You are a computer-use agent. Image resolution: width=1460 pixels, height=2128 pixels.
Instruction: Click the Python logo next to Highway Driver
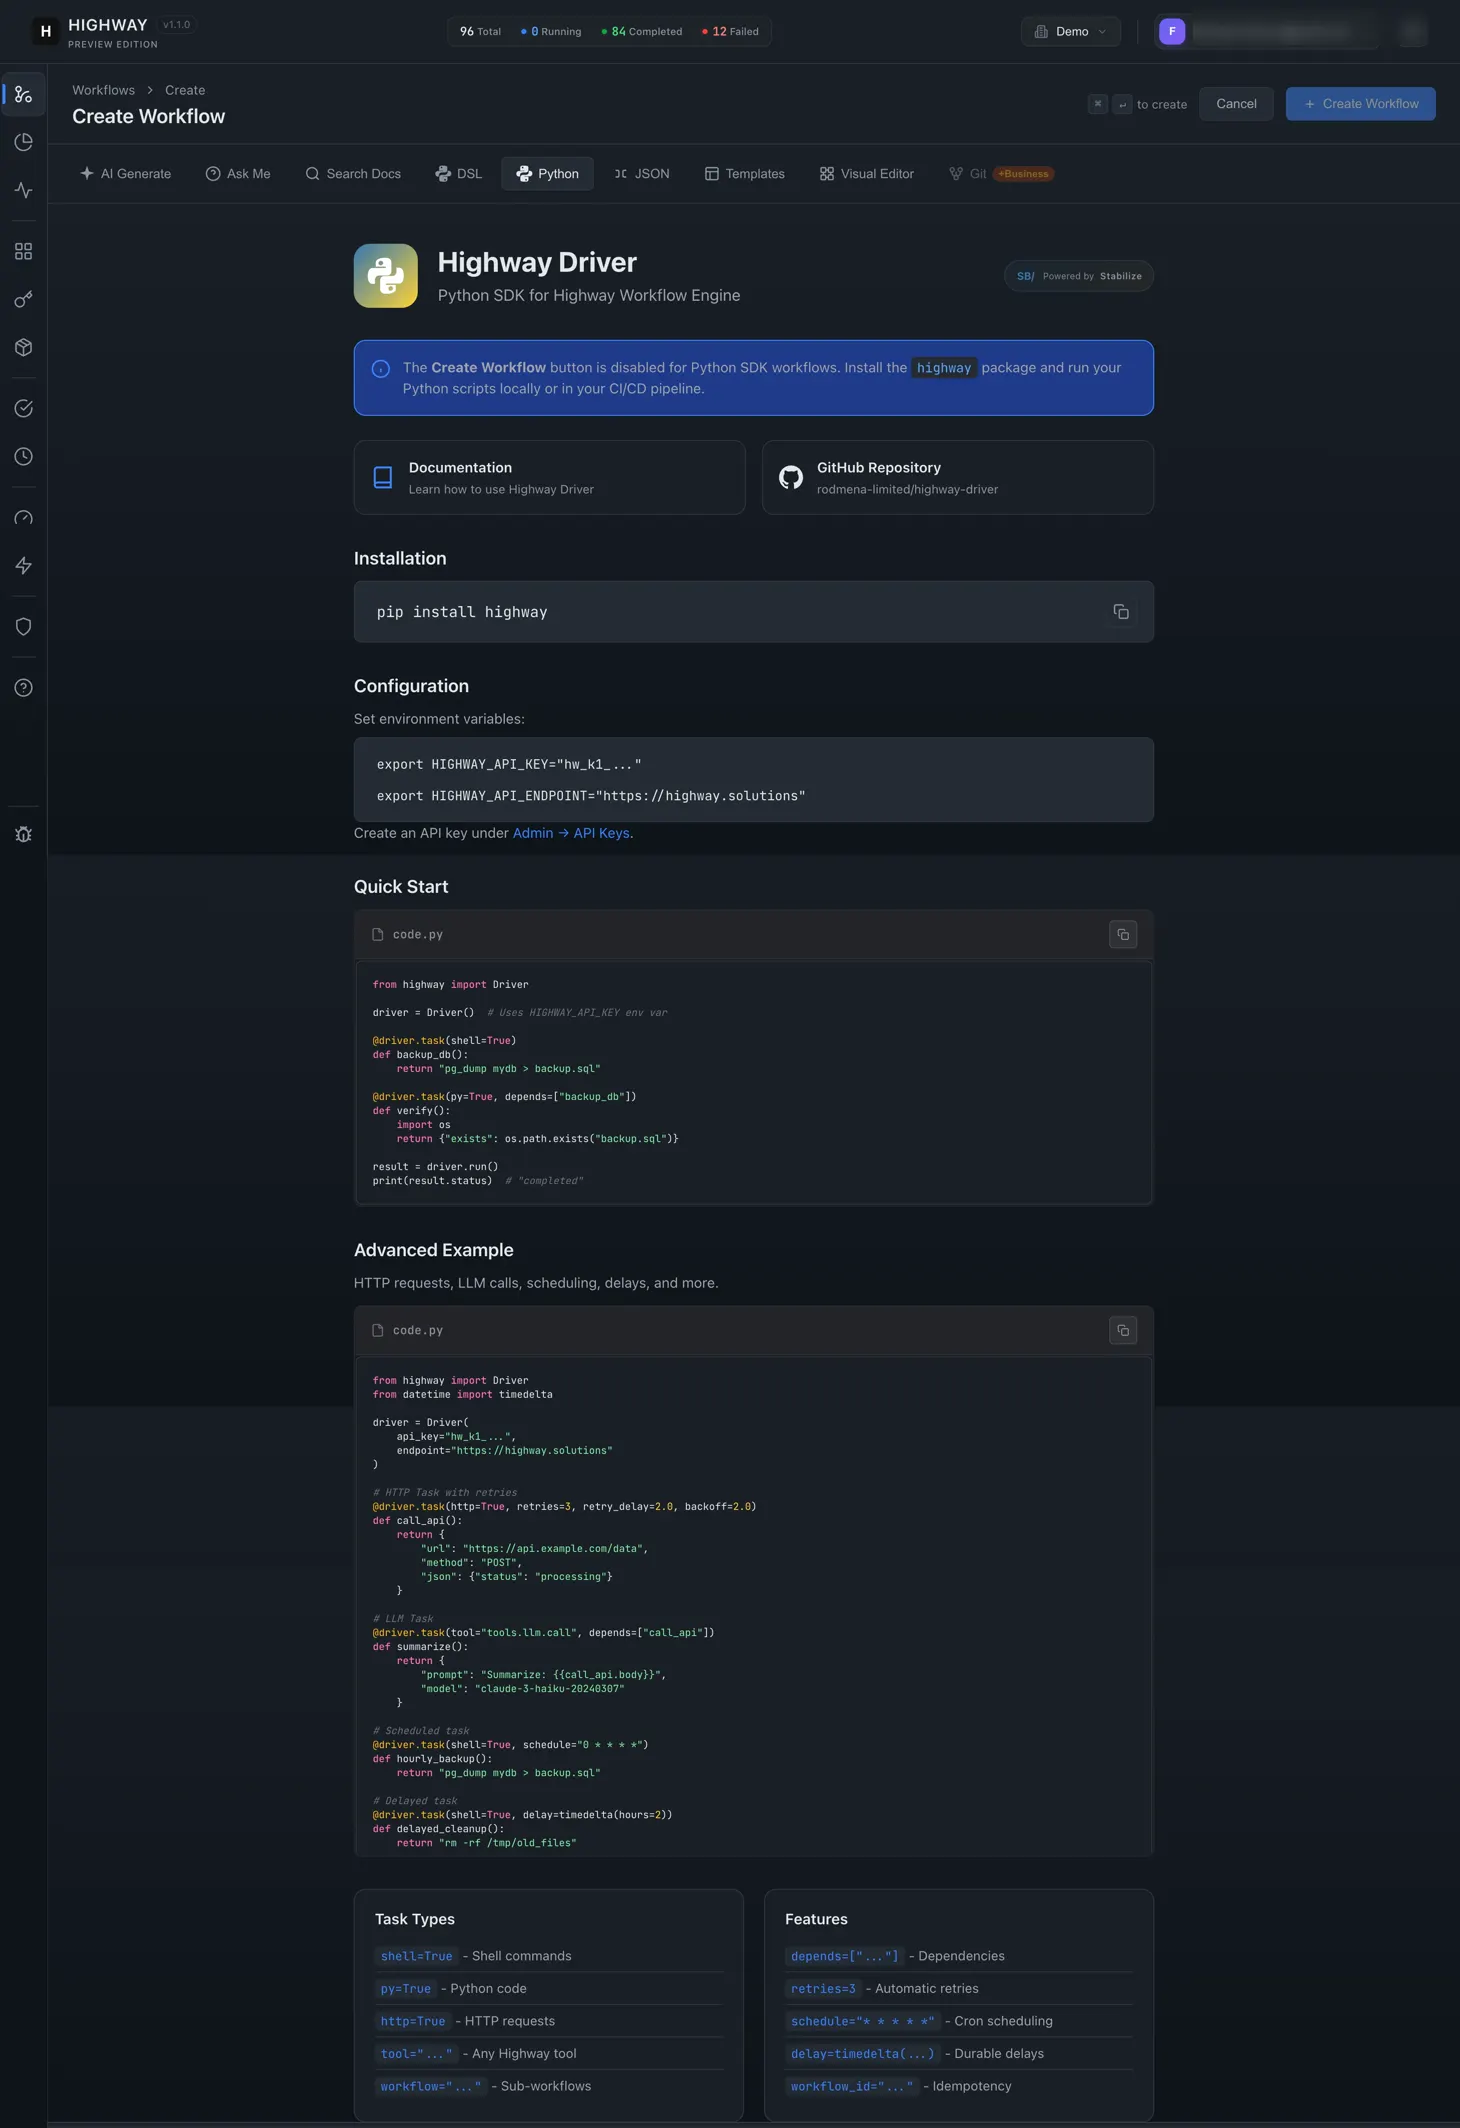click(385, 276)
